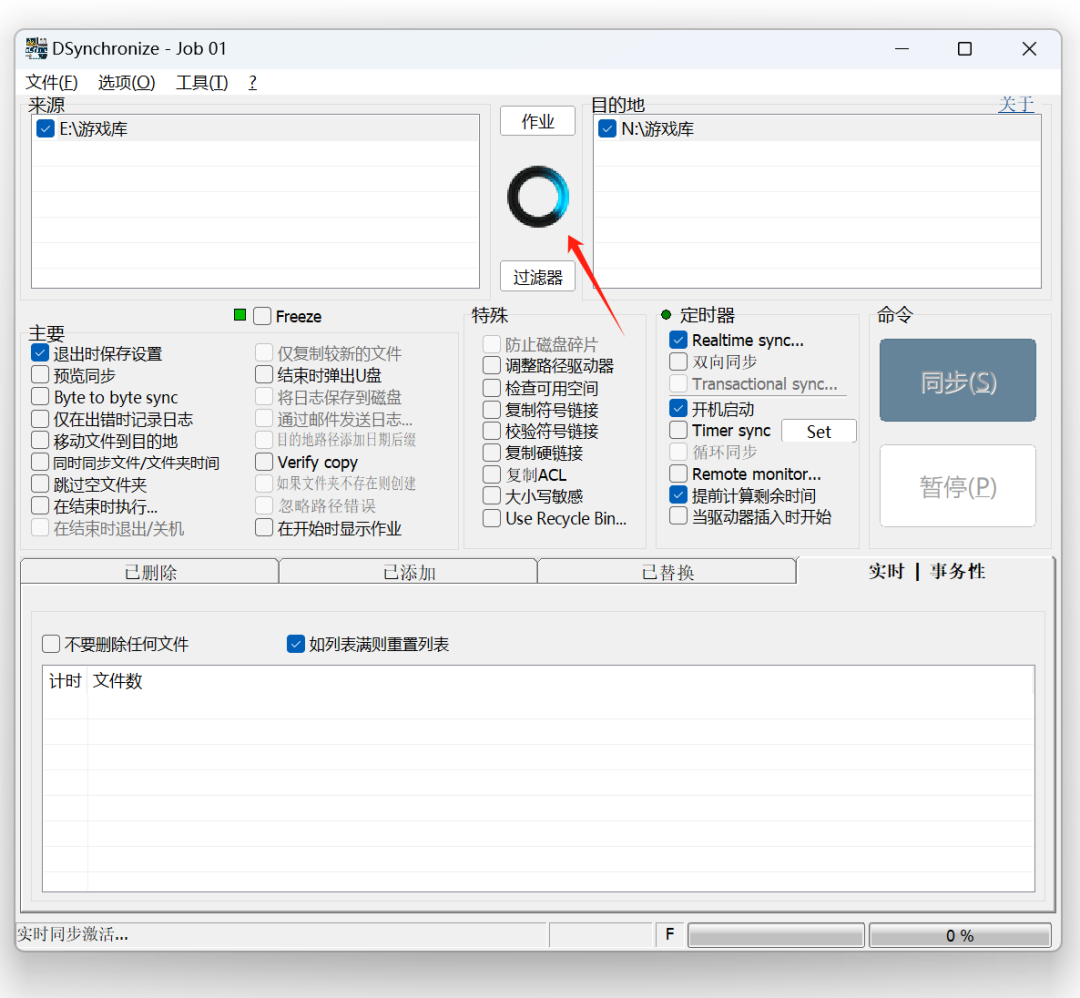Enable 大小写敏感 checkbox
1080x998 pixels.
[492, 496]
